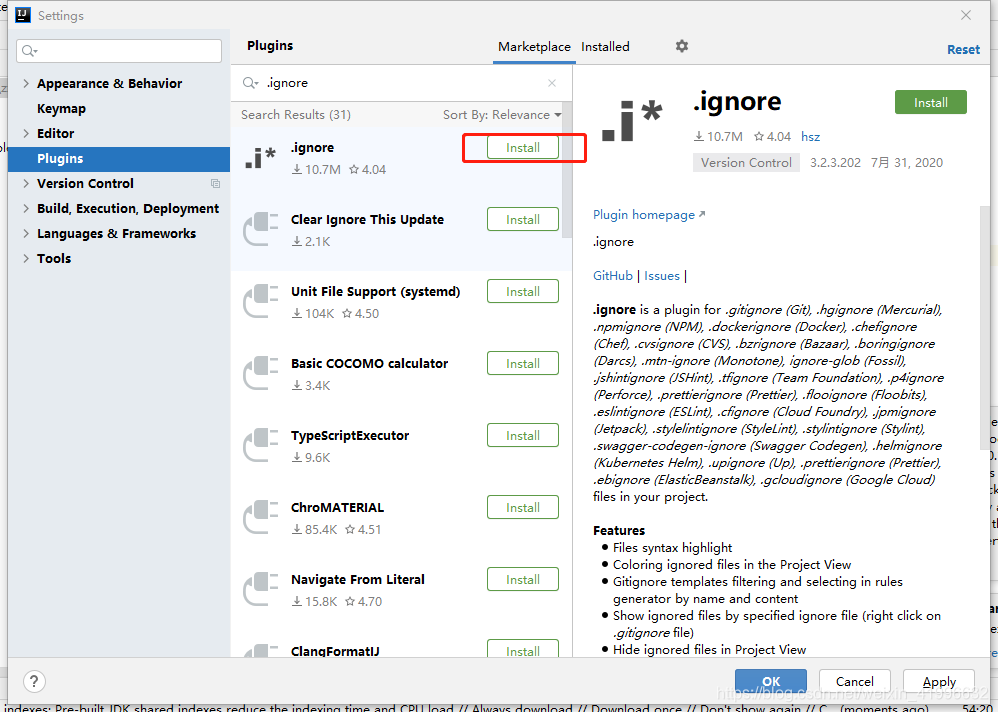This screenshot has width=998, height=712.
Task: Open the Plugin homepage link
Action: (649, 214)
